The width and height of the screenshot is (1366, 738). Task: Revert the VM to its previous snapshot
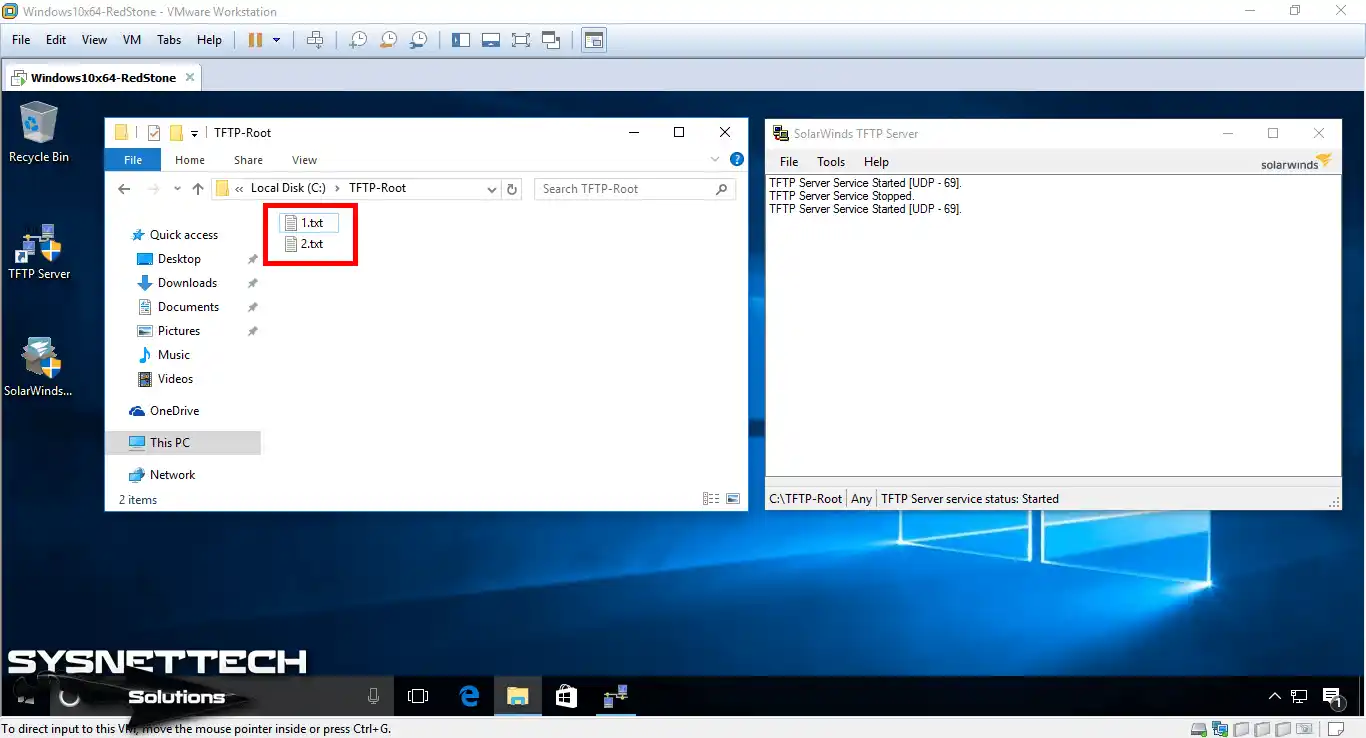point(388,40)
